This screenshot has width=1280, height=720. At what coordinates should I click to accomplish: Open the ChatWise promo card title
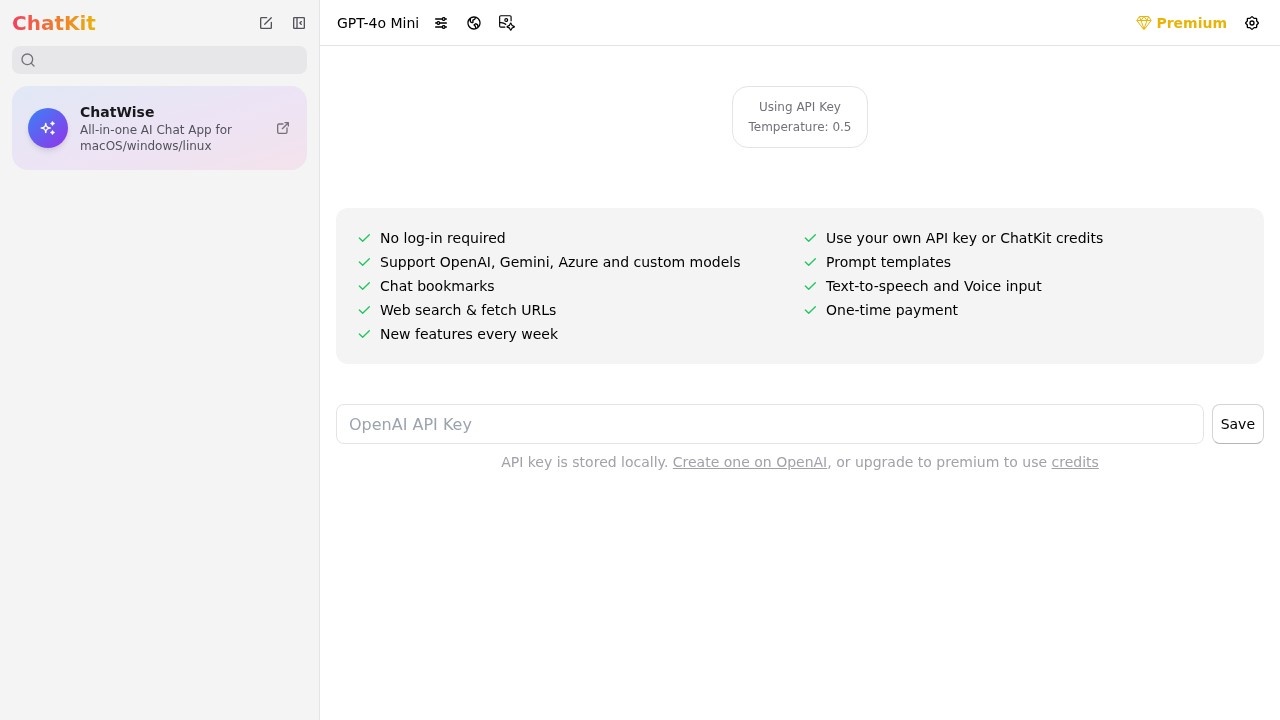pos(117,112)
